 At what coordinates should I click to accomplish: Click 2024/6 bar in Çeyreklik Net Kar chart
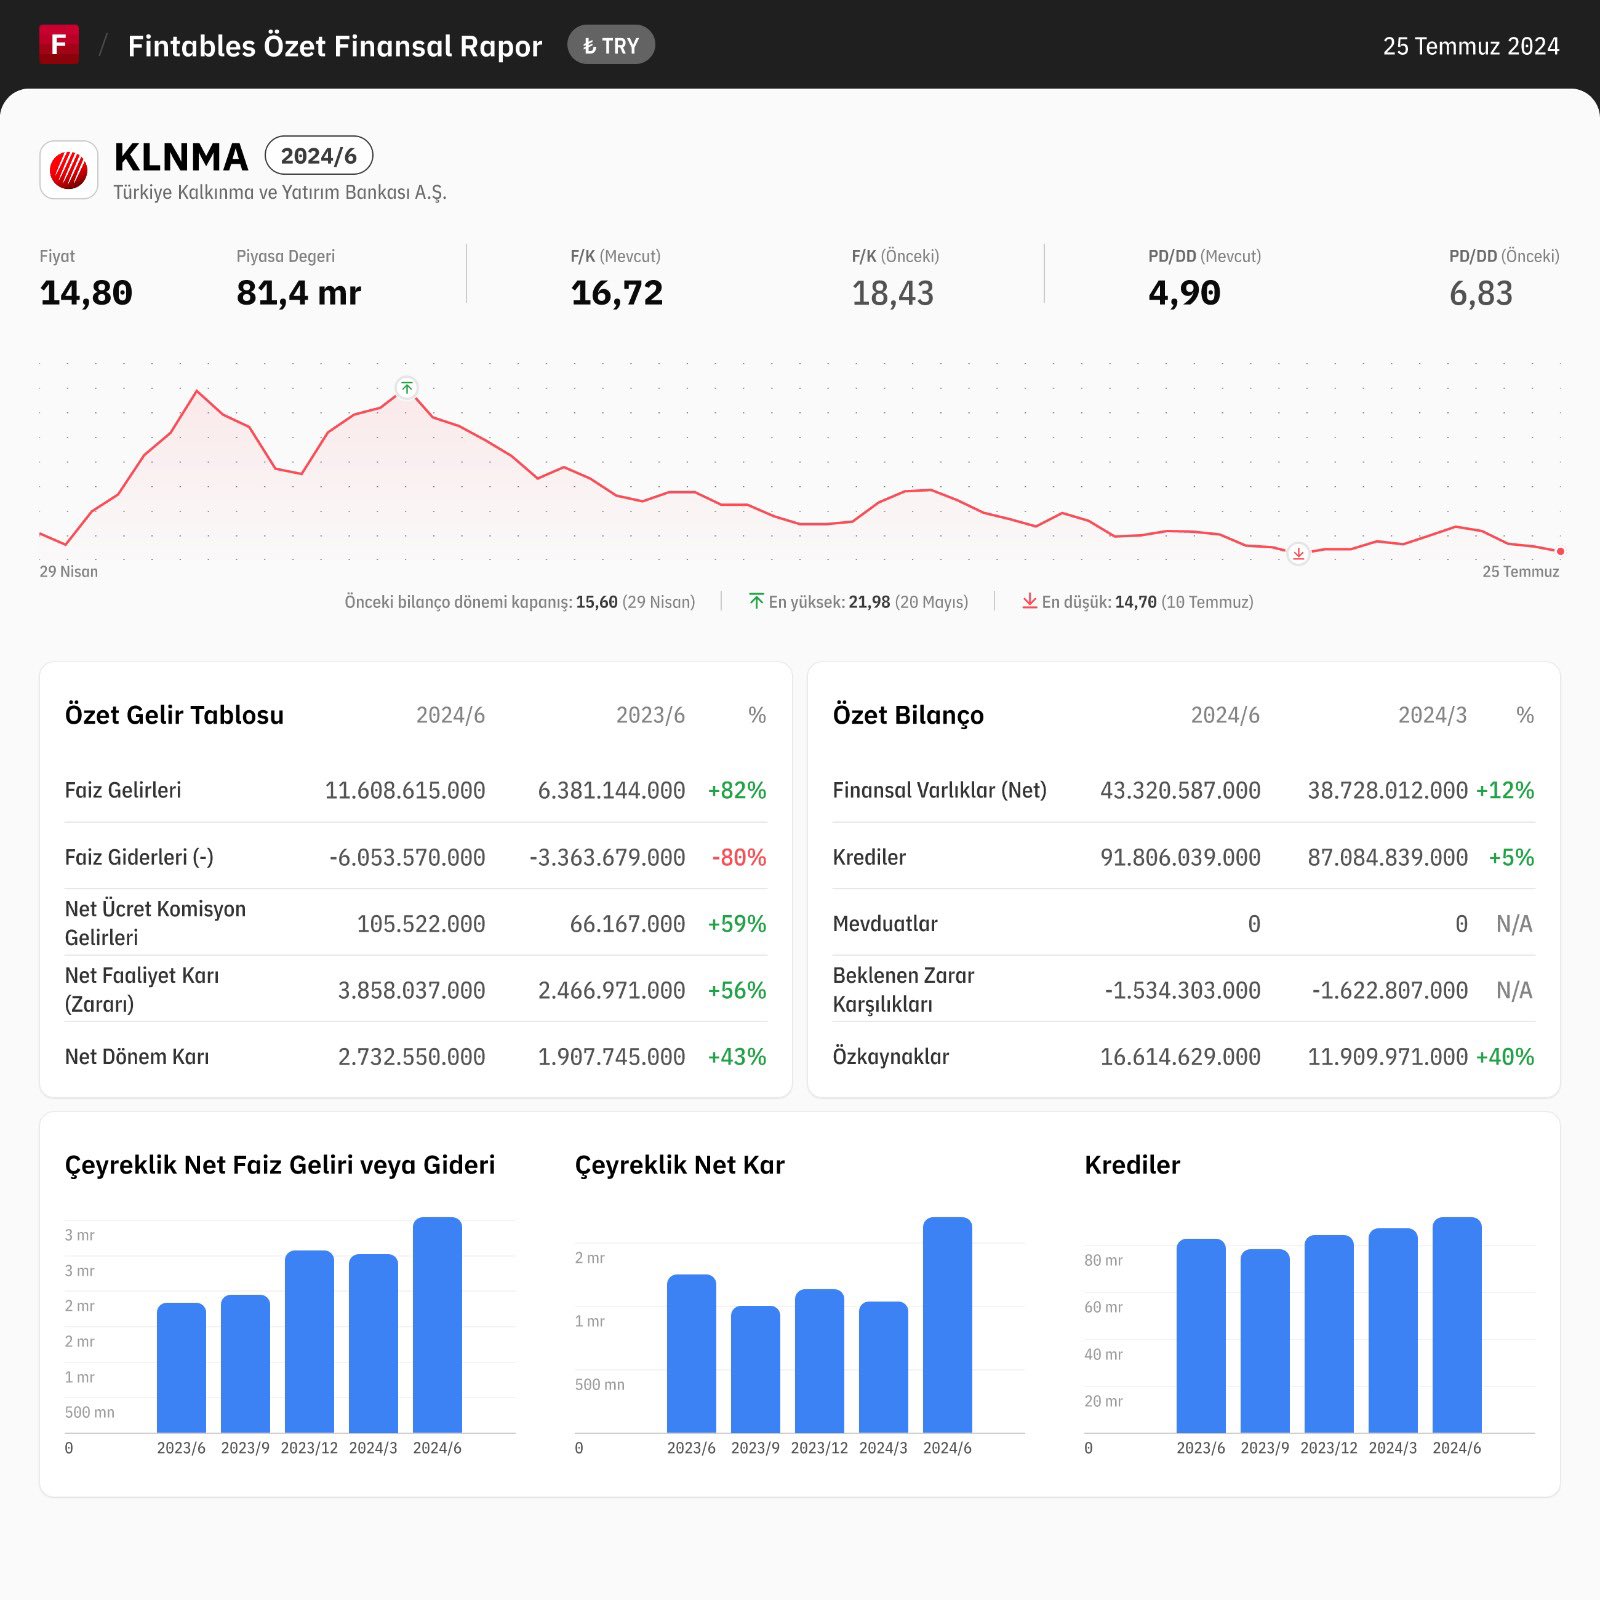click(947, 1325)
